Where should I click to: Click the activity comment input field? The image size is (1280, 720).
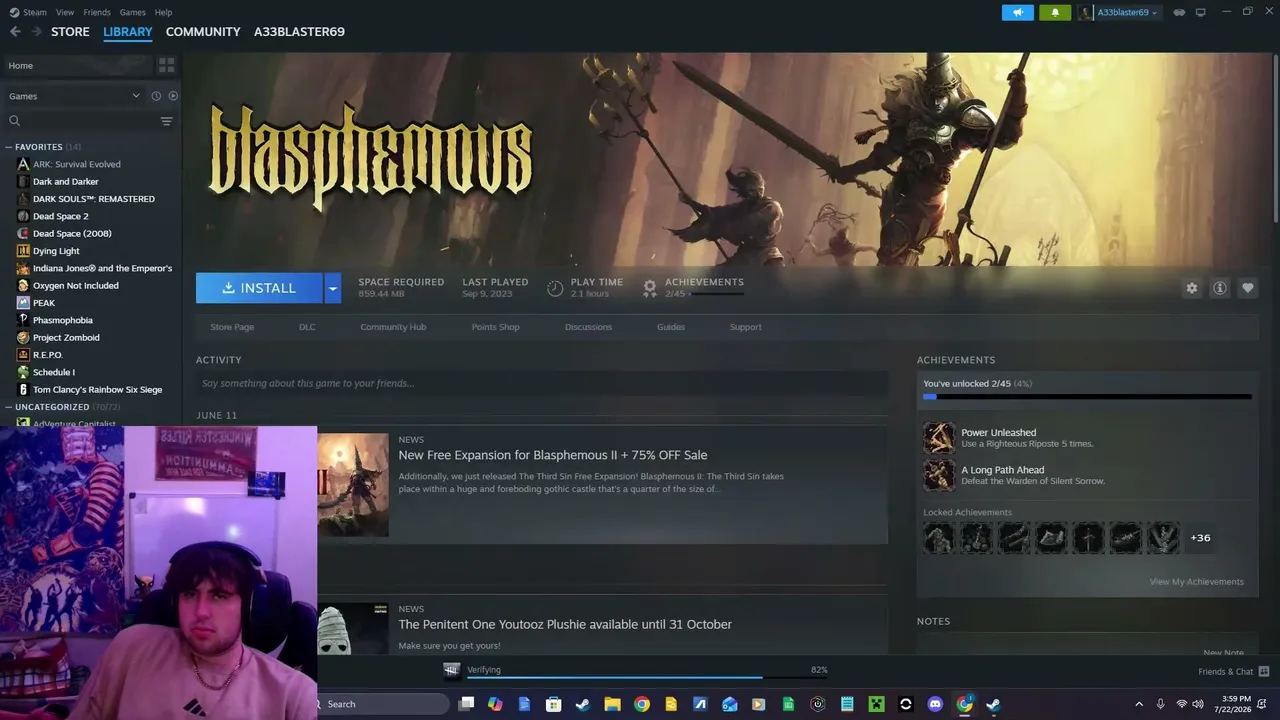[x=542, y=383]
